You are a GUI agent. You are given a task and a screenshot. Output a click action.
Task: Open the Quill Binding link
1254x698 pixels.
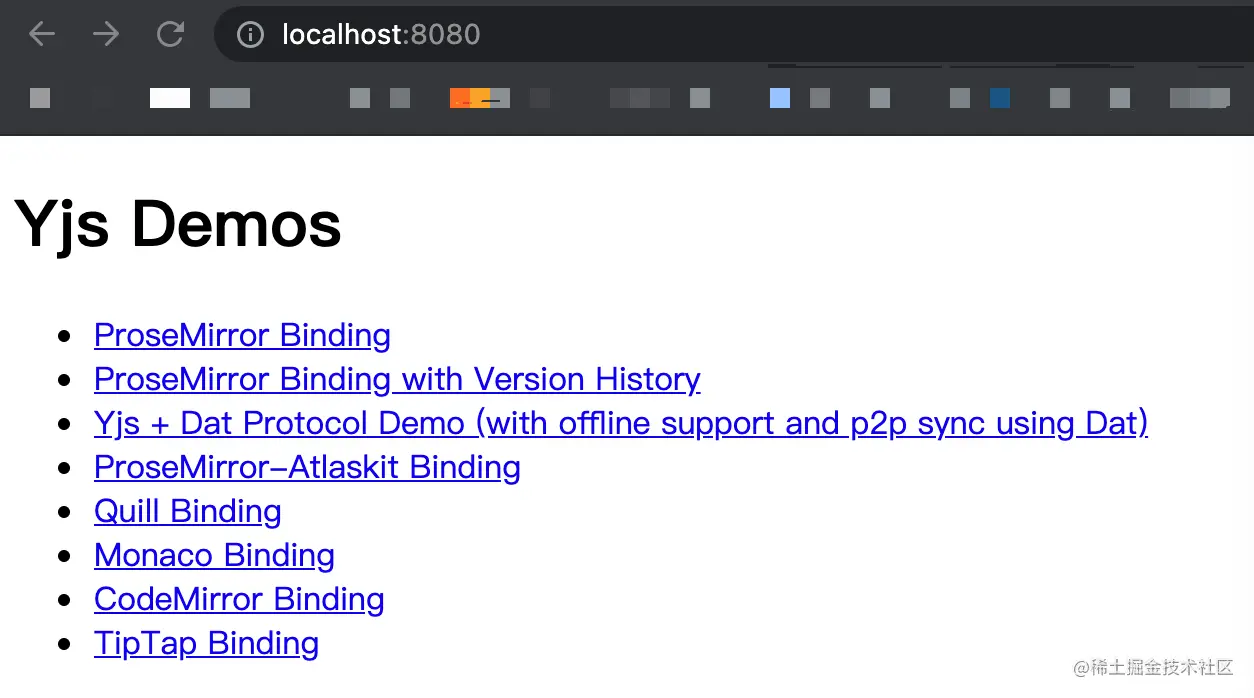pos(187,511)
